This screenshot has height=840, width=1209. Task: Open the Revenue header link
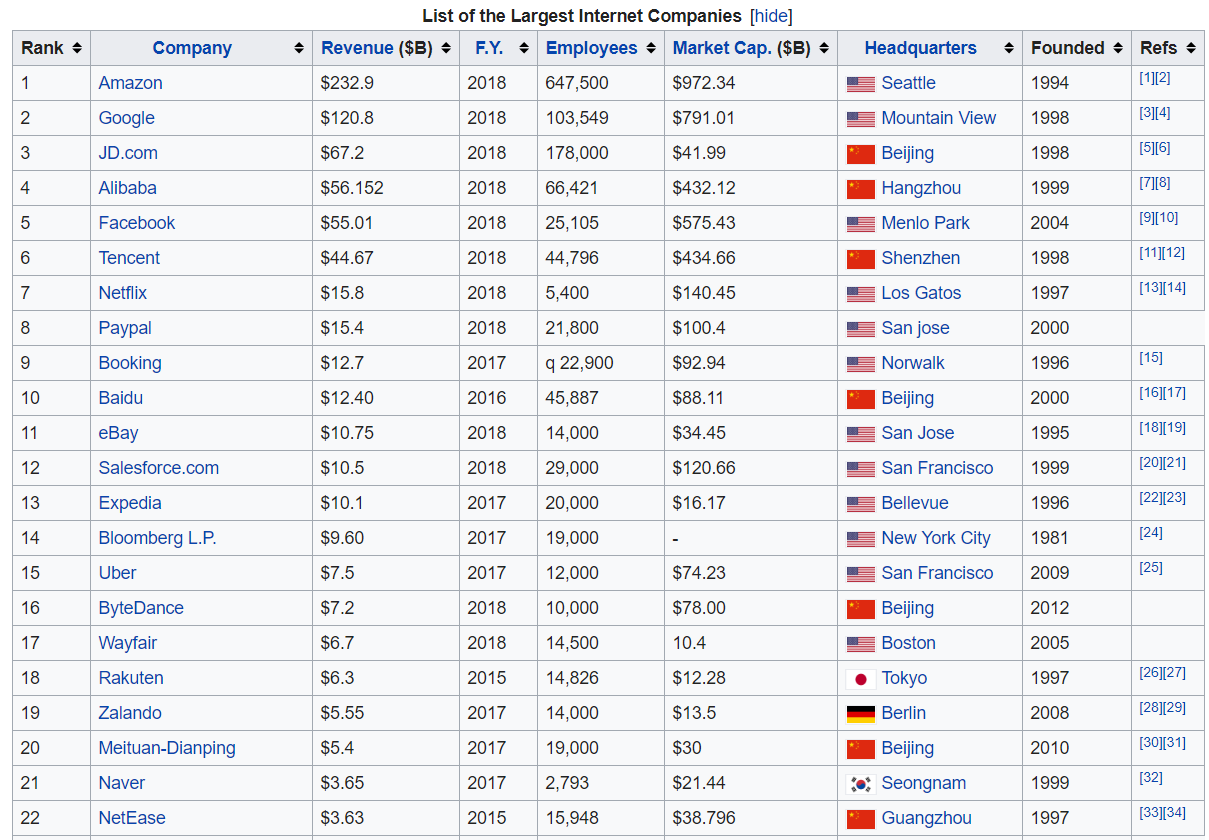coord(357,48)
